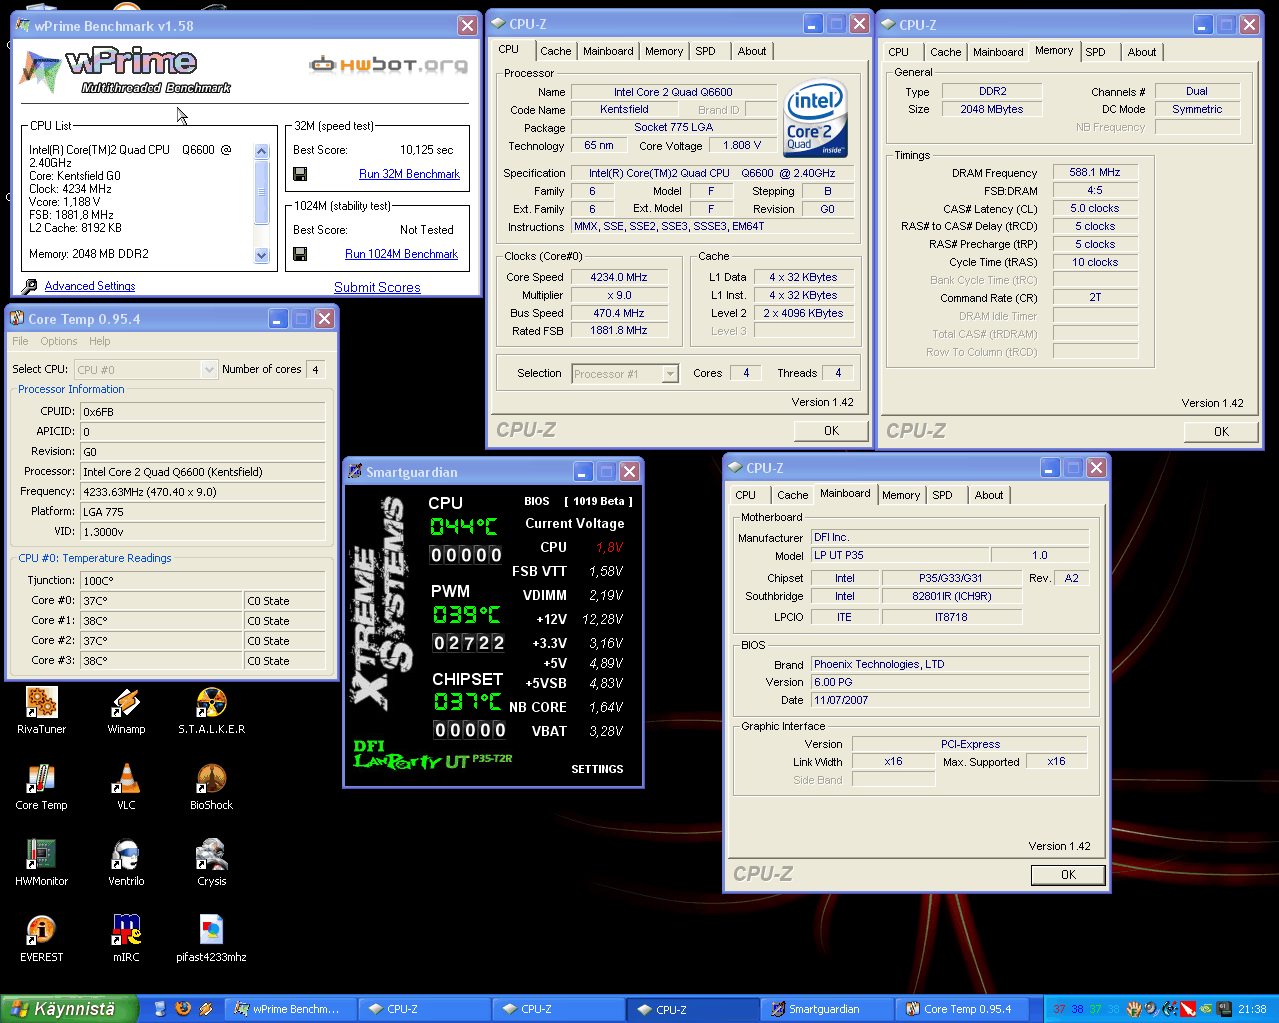Select the S.T.A.L.K.E.R desktop icon
The image size is (1279, 1023).
211,702
